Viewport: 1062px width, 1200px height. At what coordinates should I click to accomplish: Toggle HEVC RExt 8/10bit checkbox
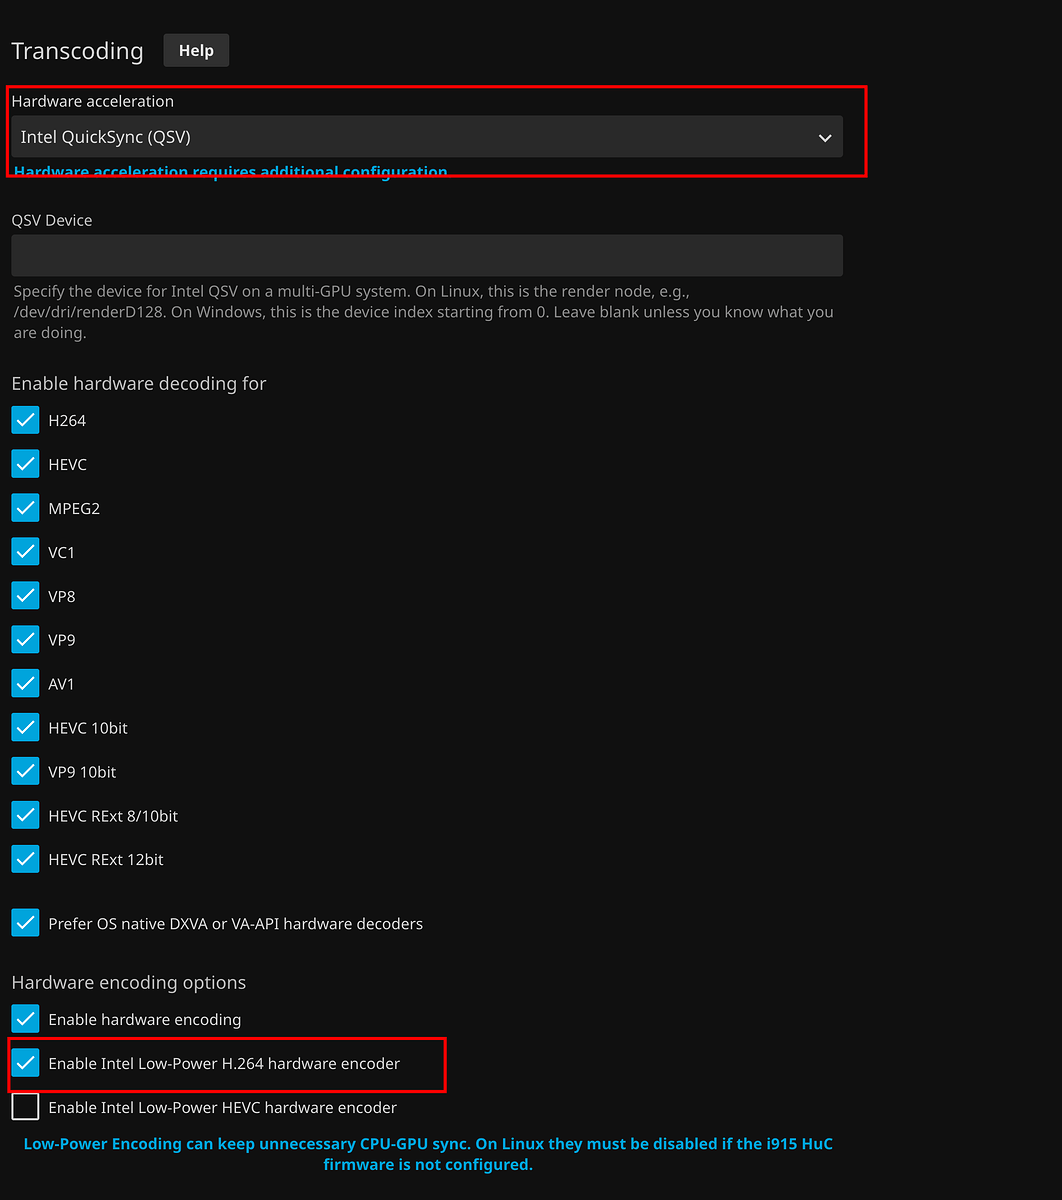pos(26,816)
